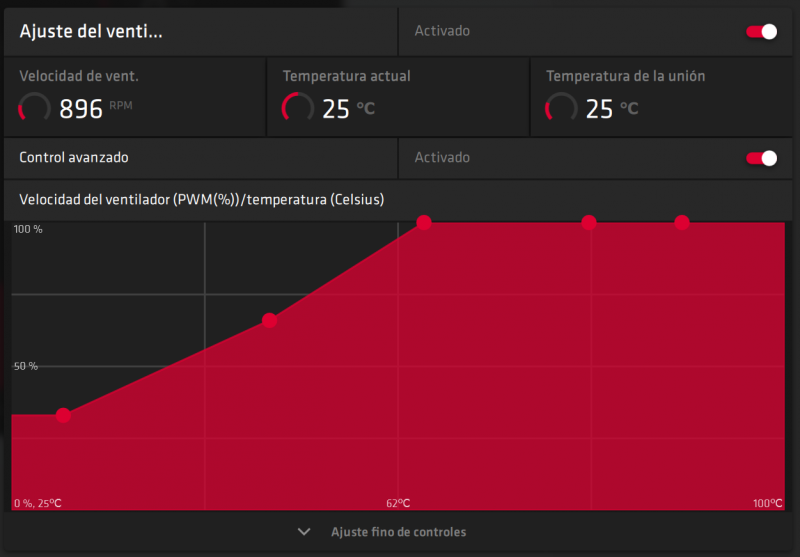Expand the Ajuste fino de controles chevron
The image size is (800, 557).
pos(304,532)
